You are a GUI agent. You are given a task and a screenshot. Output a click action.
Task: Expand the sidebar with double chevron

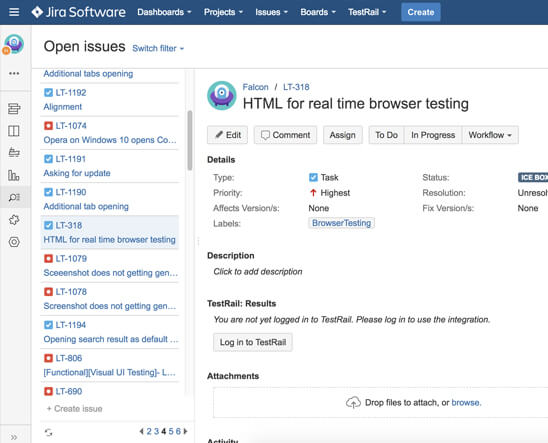tap(14, 437)
